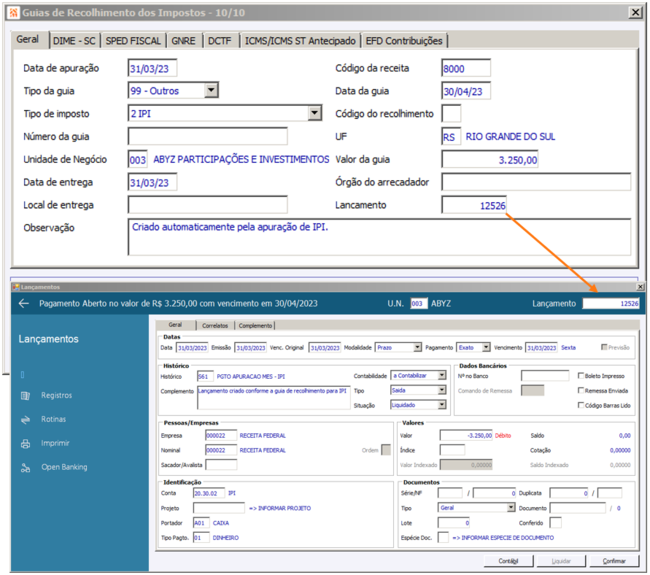Click the app icon in Guias title bar
This screenshot has width=650, height=575.
pos(14,12)
